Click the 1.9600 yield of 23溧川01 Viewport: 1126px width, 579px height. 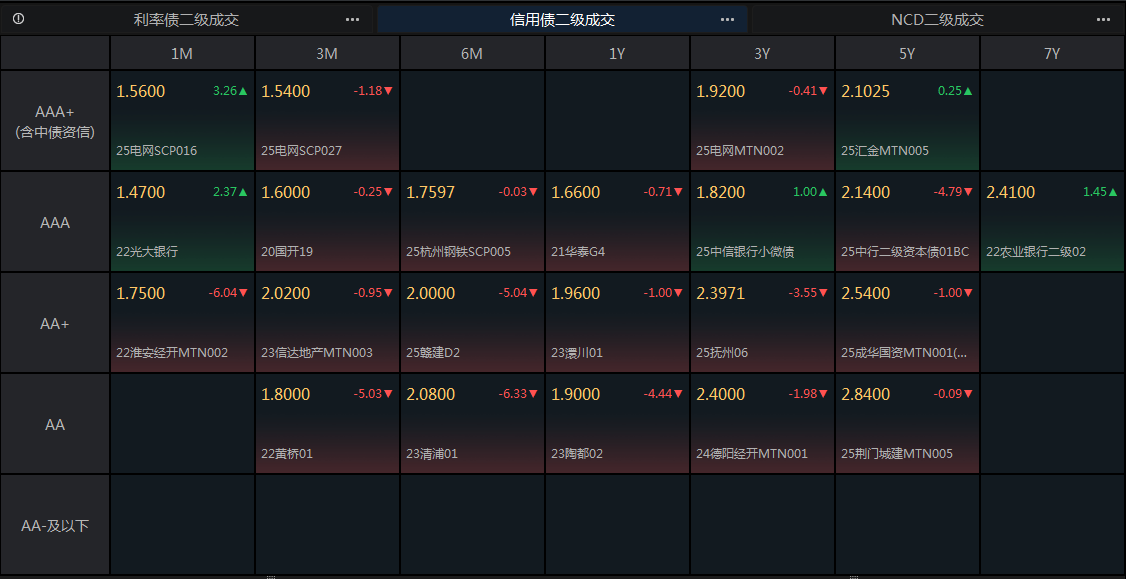tap(576, 294)
